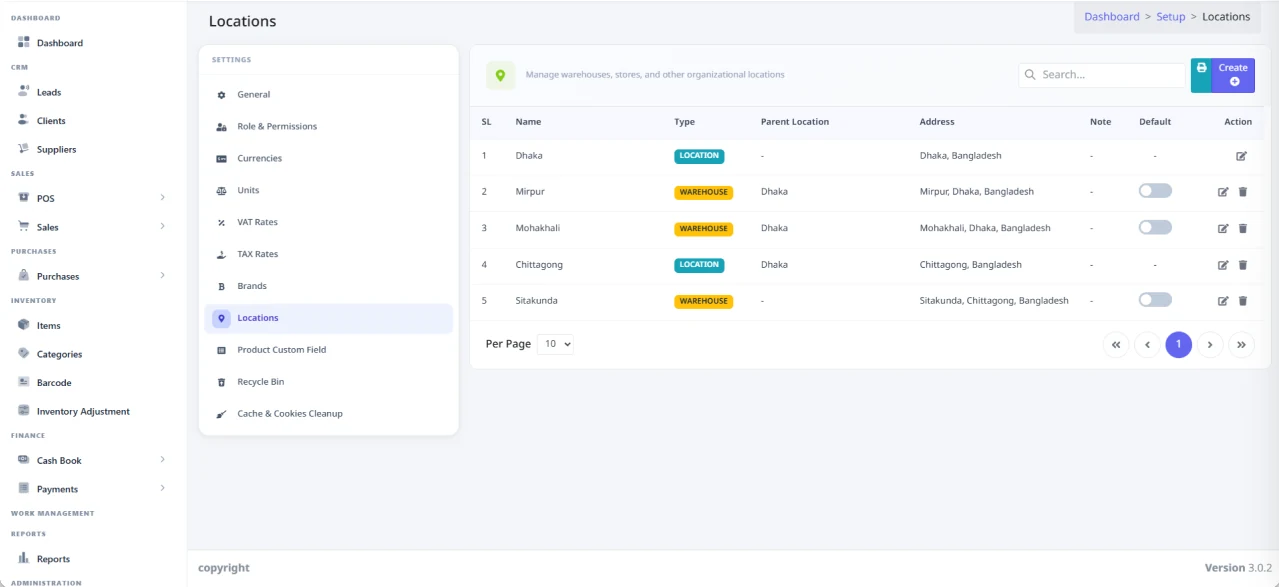This screenshot has width=1279, height=587.
Task: Click the Dashboard grid icon in sidebar
Action: 24,42
